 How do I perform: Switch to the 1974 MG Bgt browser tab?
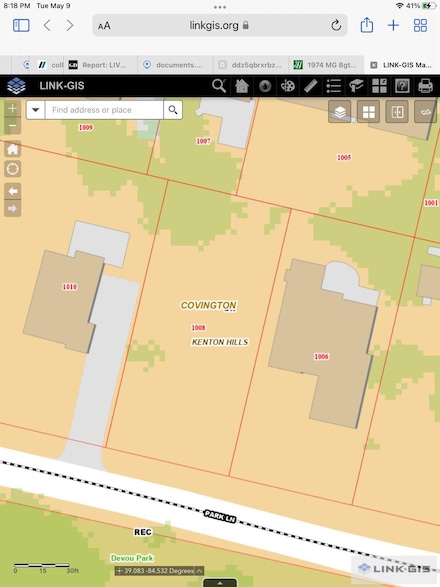click(326, 65)
